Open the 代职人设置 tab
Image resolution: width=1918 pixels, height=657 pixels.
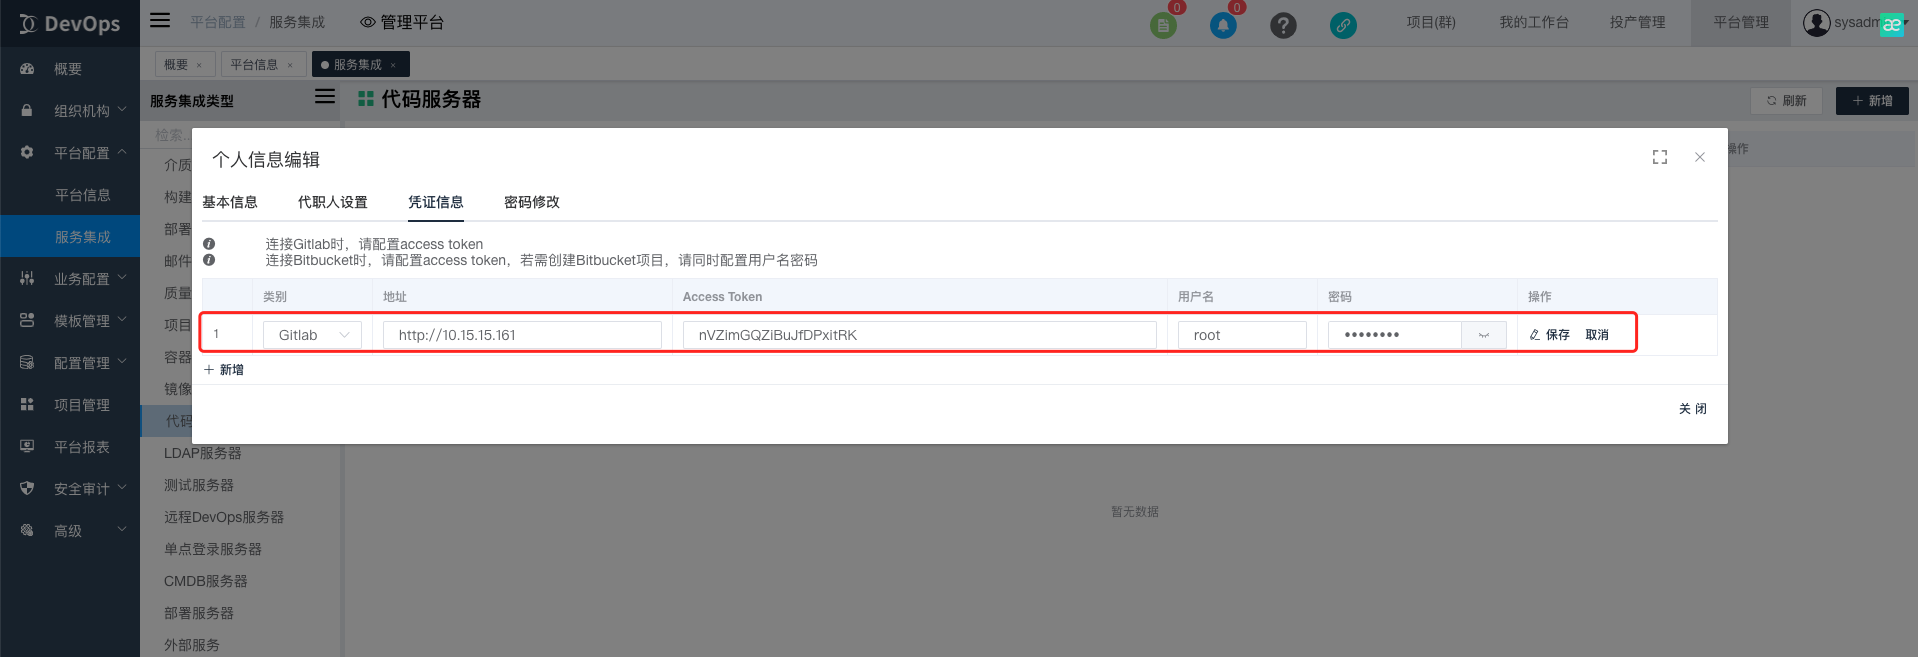[x=333, y=202]
